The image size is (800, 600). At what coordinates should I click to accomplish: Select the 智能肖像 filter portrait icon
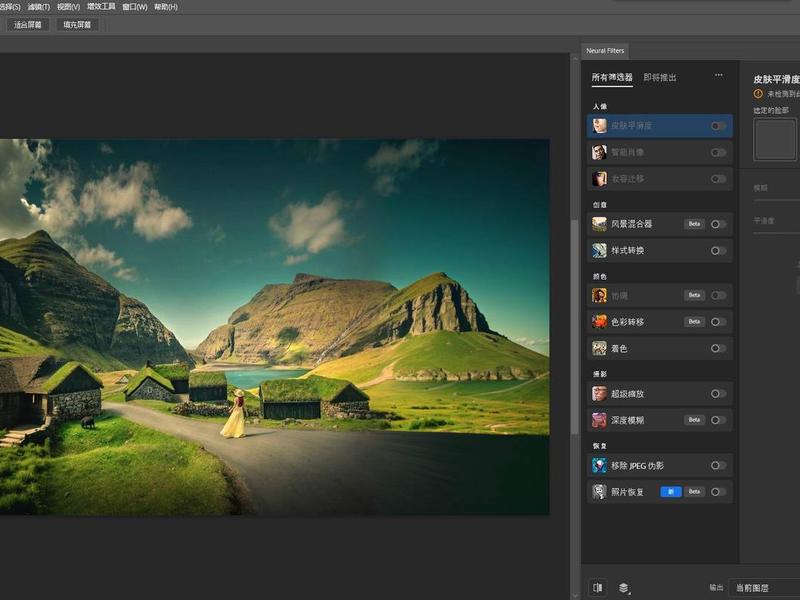coord(599,152)
